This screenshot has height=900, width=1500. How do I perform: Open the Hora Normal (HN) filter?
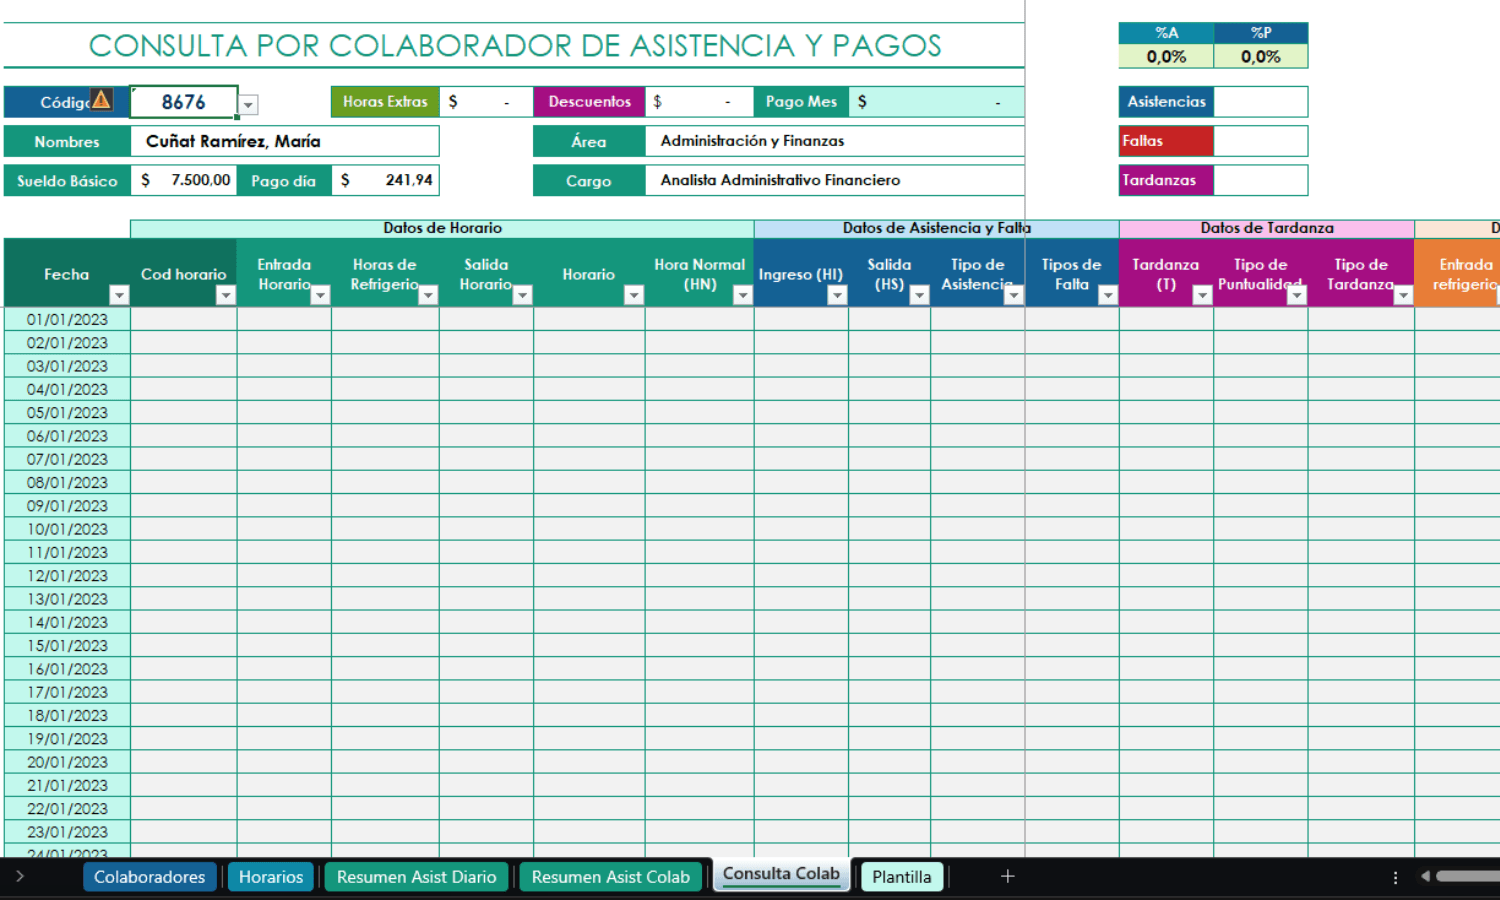pyautogui.click(x=742, y=295)
